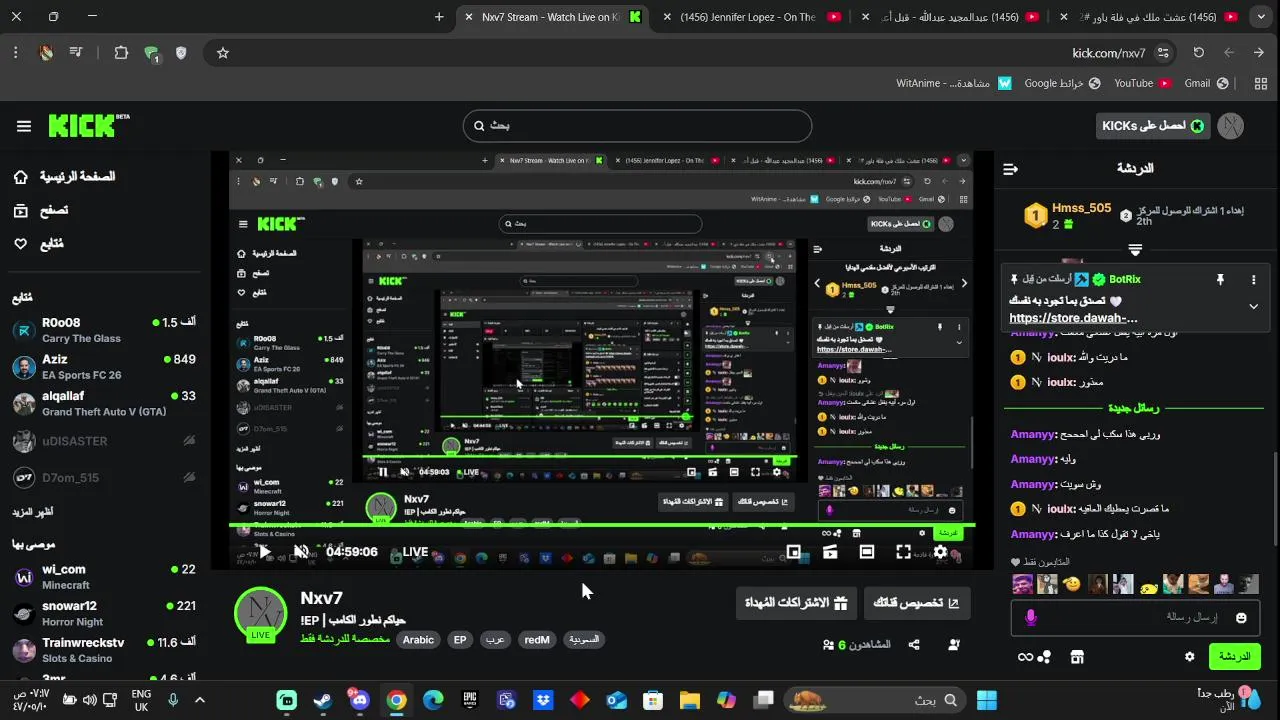Image resolution: width=1280 pixels, height=720 pixels.
Task: Toggle theater mode in player controls
Action: [867, 551]
